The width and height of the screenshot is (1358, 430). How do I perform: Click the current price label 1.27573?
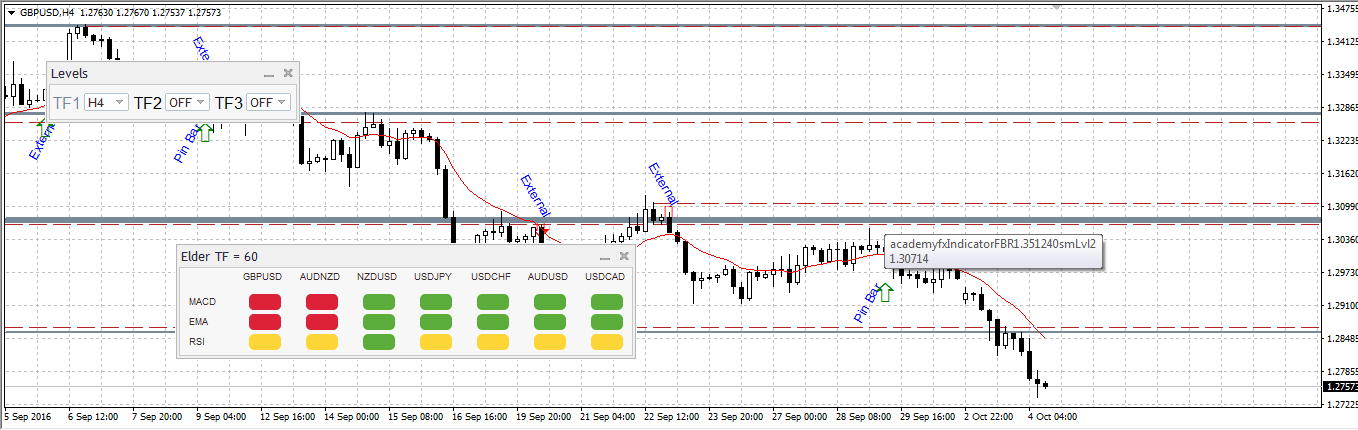click(1340, 386)
